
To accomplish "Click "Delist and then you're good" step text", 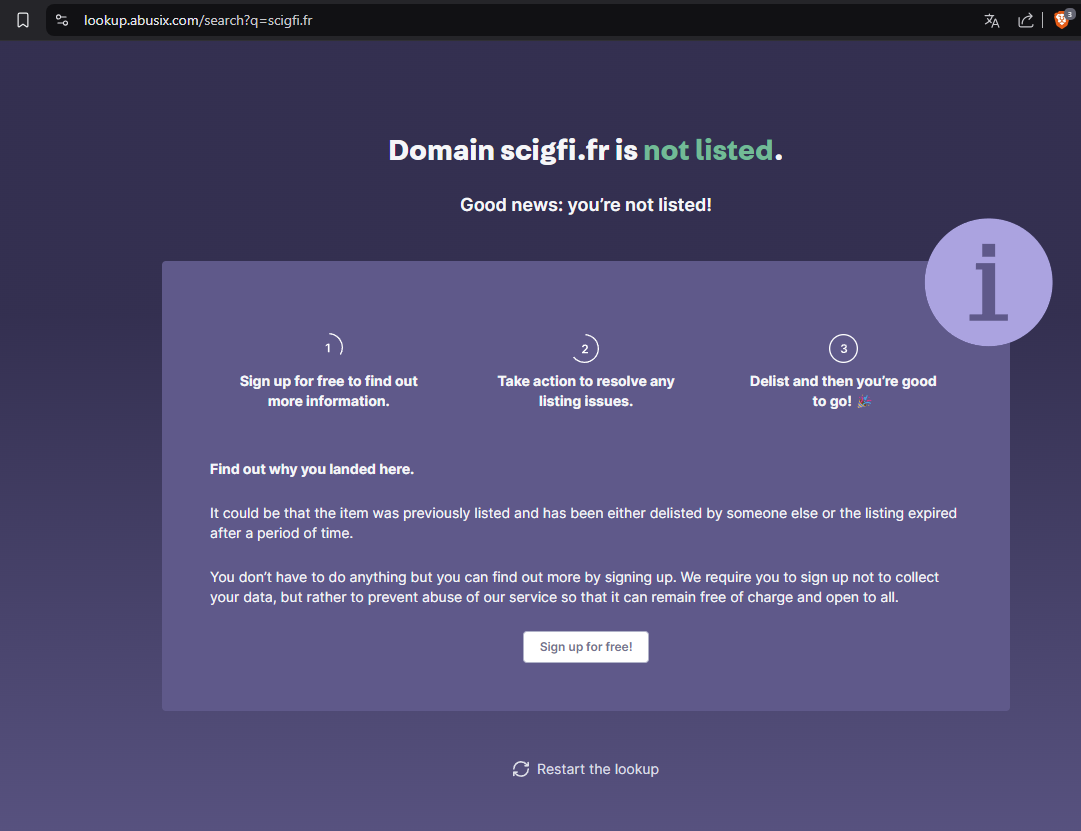I will click(843, 381).
